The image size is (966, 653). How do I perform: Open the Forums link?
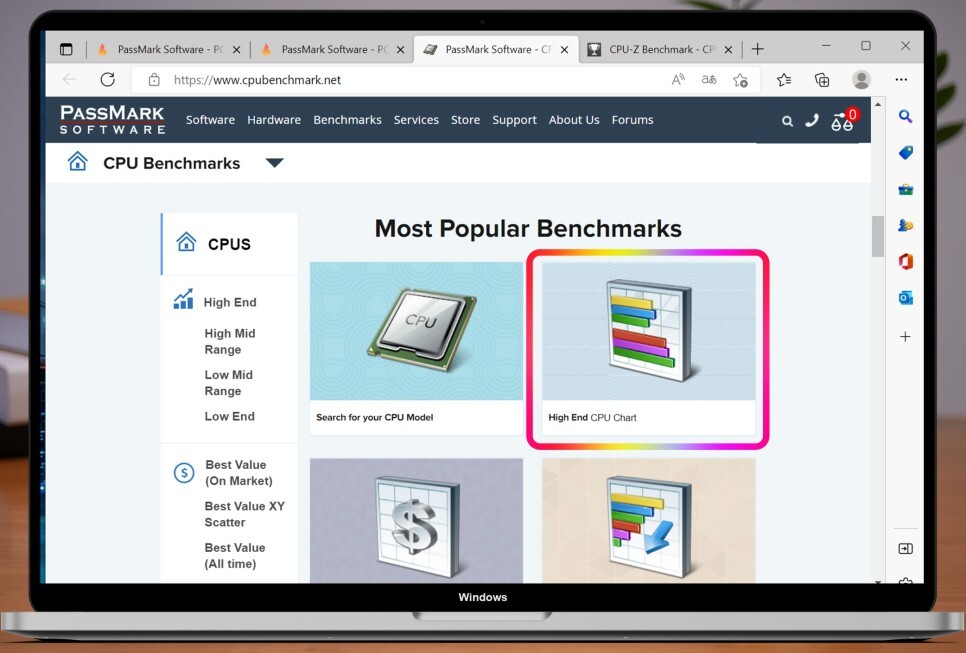(633, 120)
